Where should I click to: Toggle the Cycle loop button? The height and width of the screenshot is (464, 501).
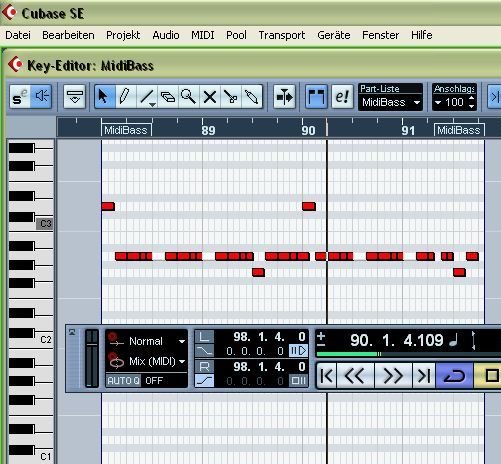click(x=454, y=376)
